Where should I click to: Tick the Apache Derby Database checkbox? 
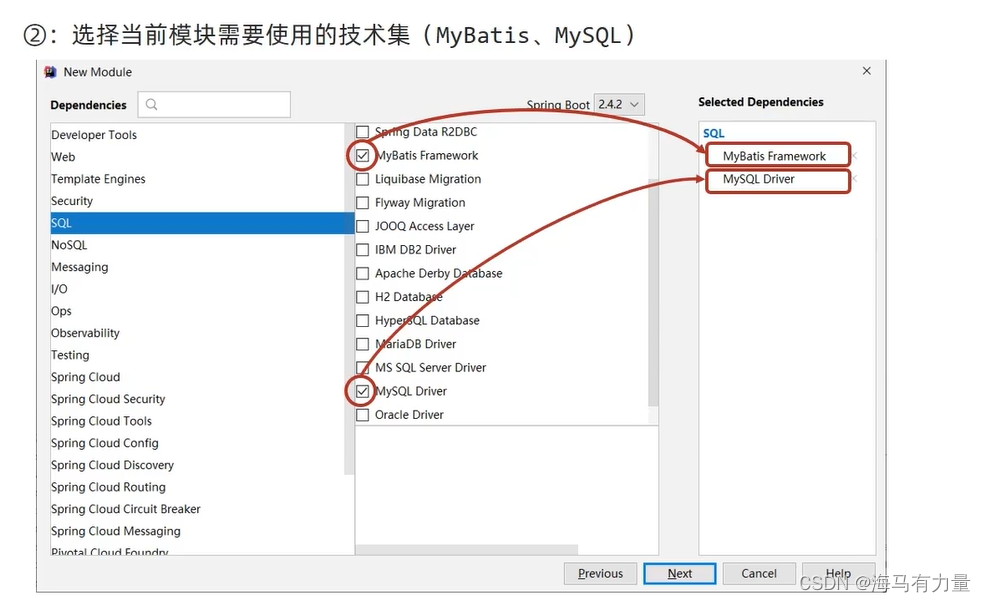click(x=363, y=274)
